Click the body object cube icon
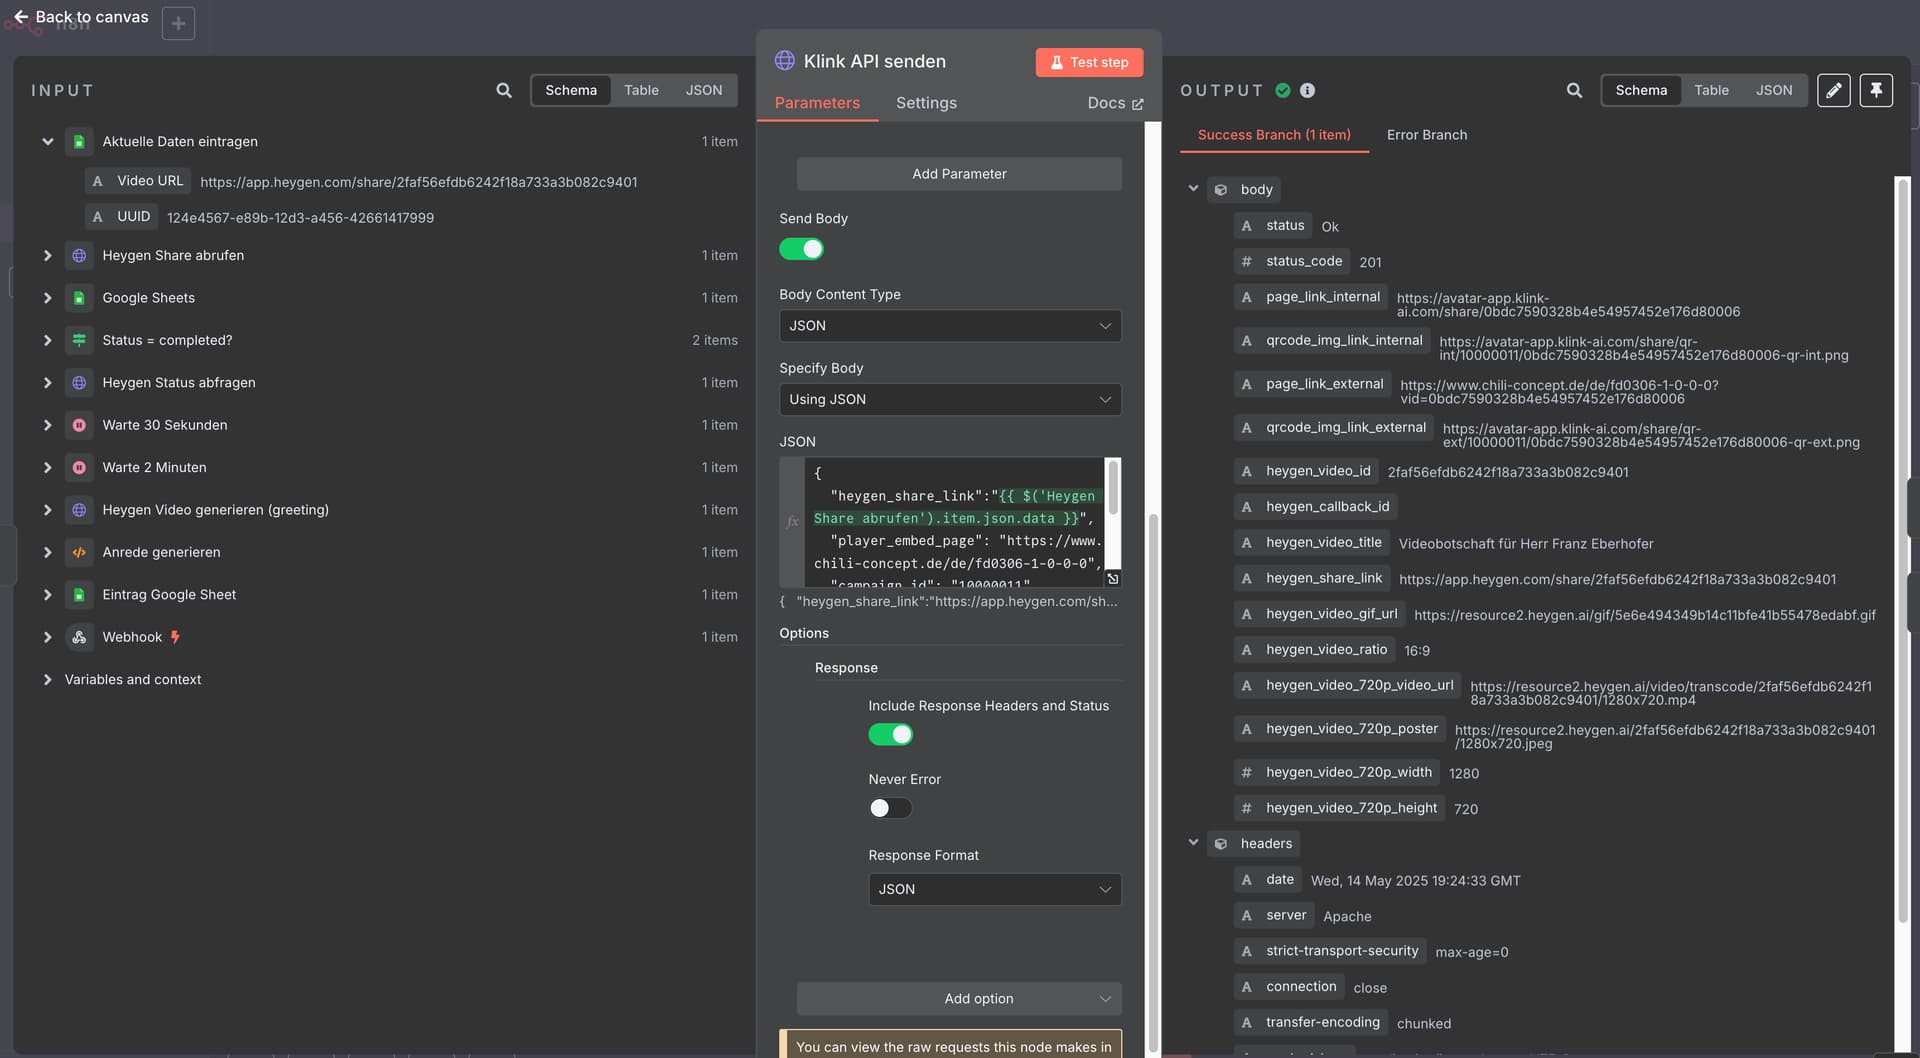The height and width of the screenshot is (1058, 1920). tap(1221, 190)
